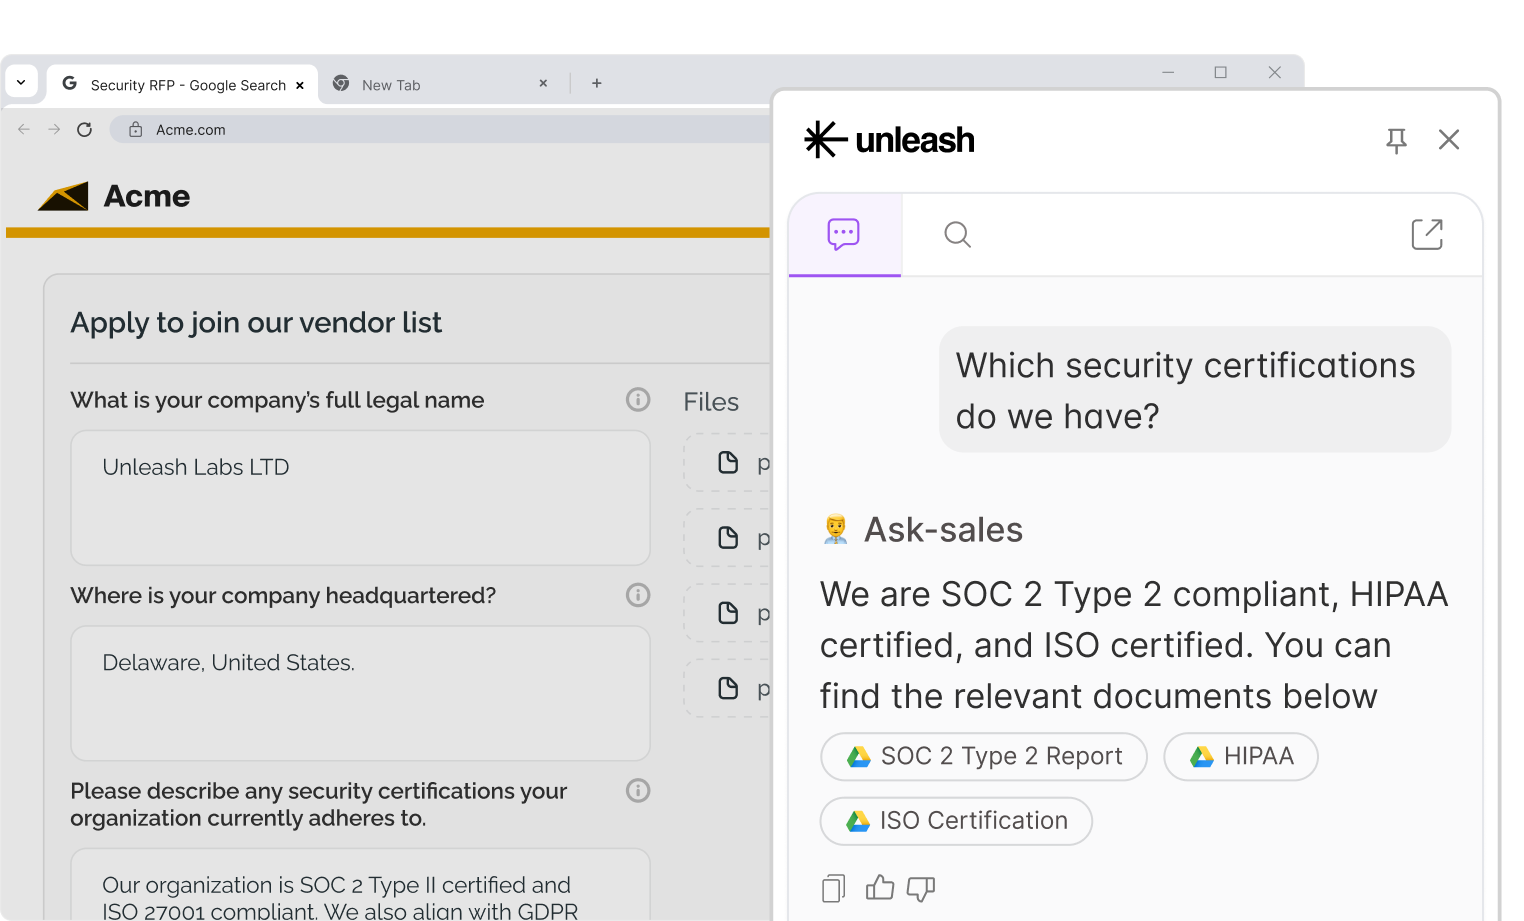Close the Security RFP browser tab
The image size is (1524, 921).
coord(300,86)
